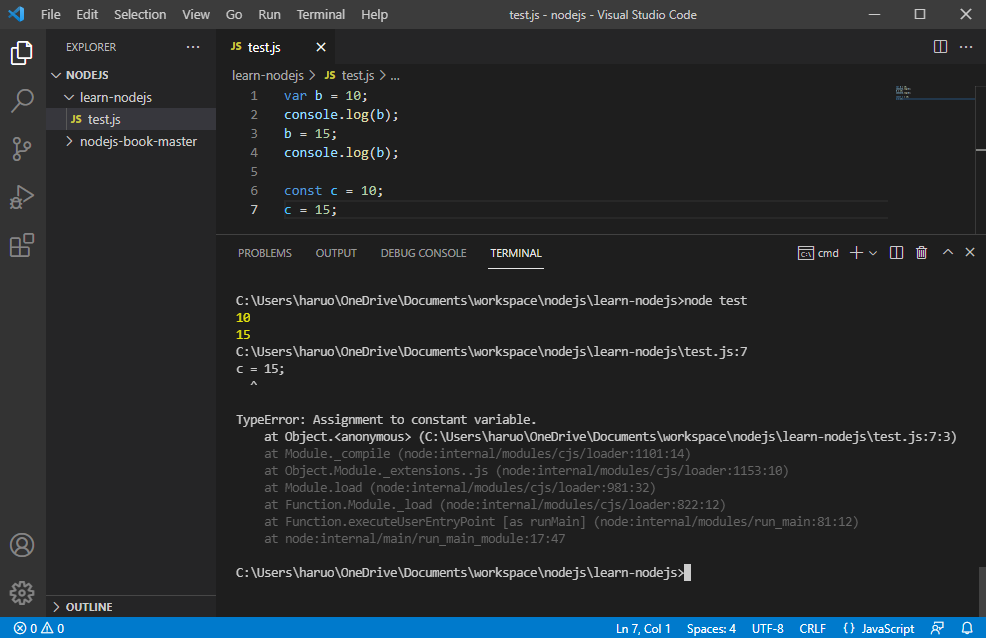This screenshot has width=986, height=638.
Task: Change indentation via Spaces: 4
Action: click(711, 628)
